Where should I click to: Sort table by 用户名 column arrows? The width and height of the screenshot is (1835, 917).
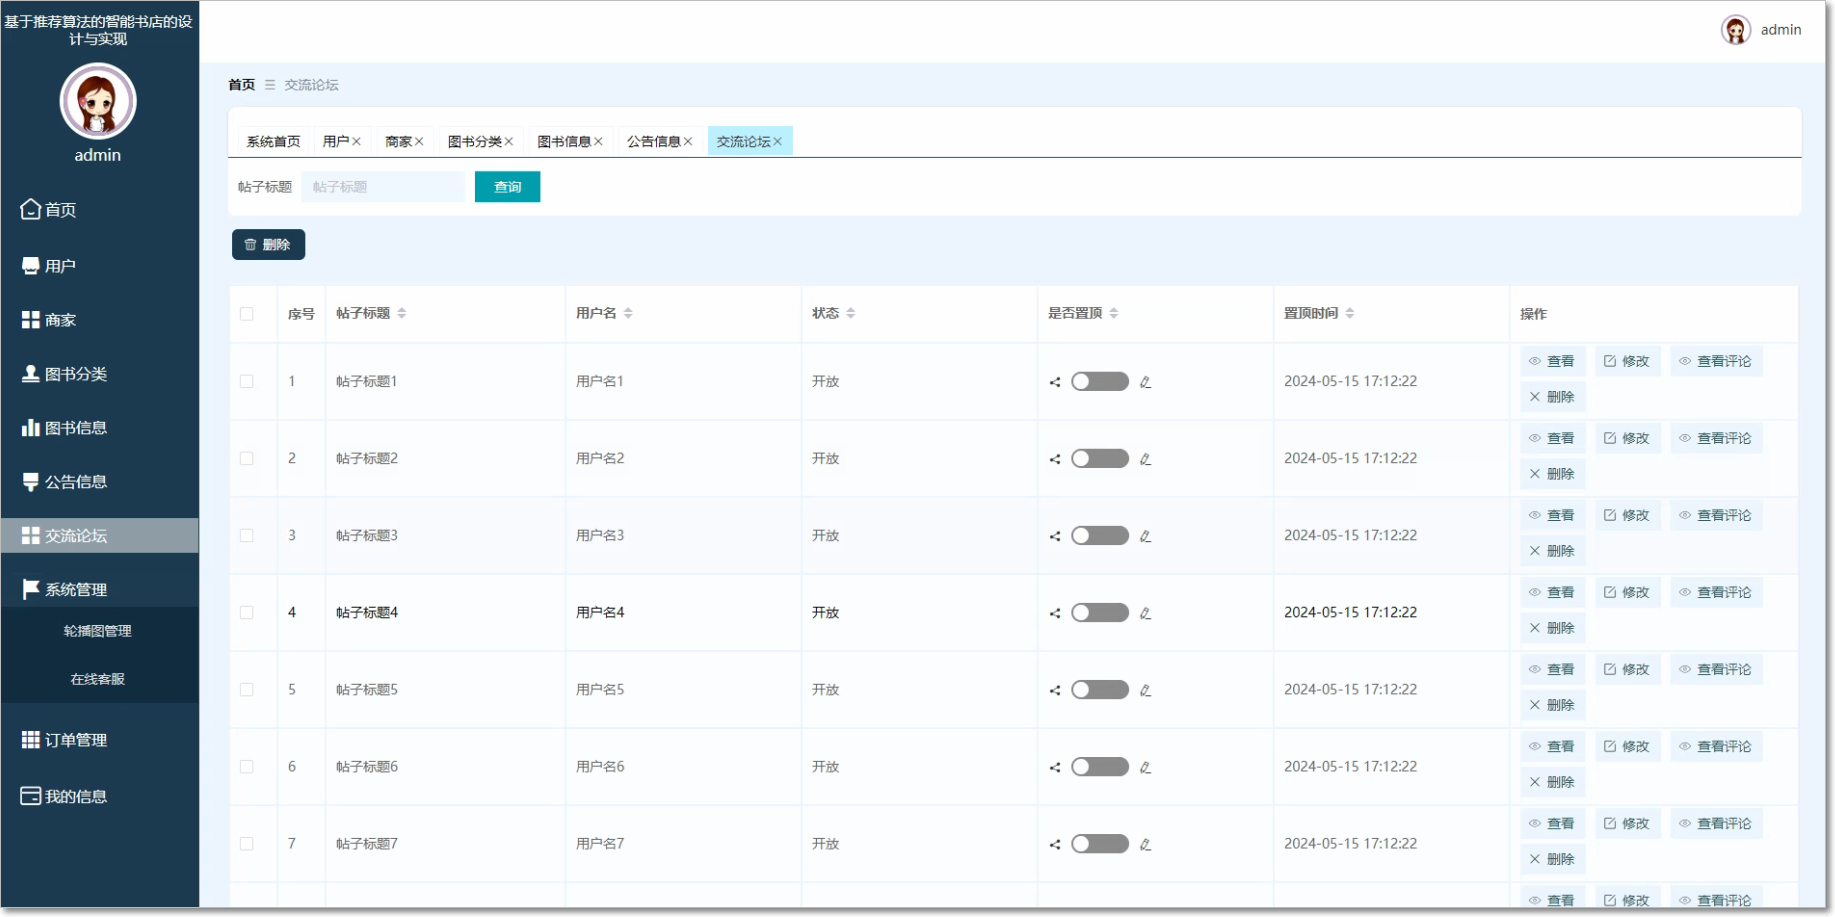[628, 313]
